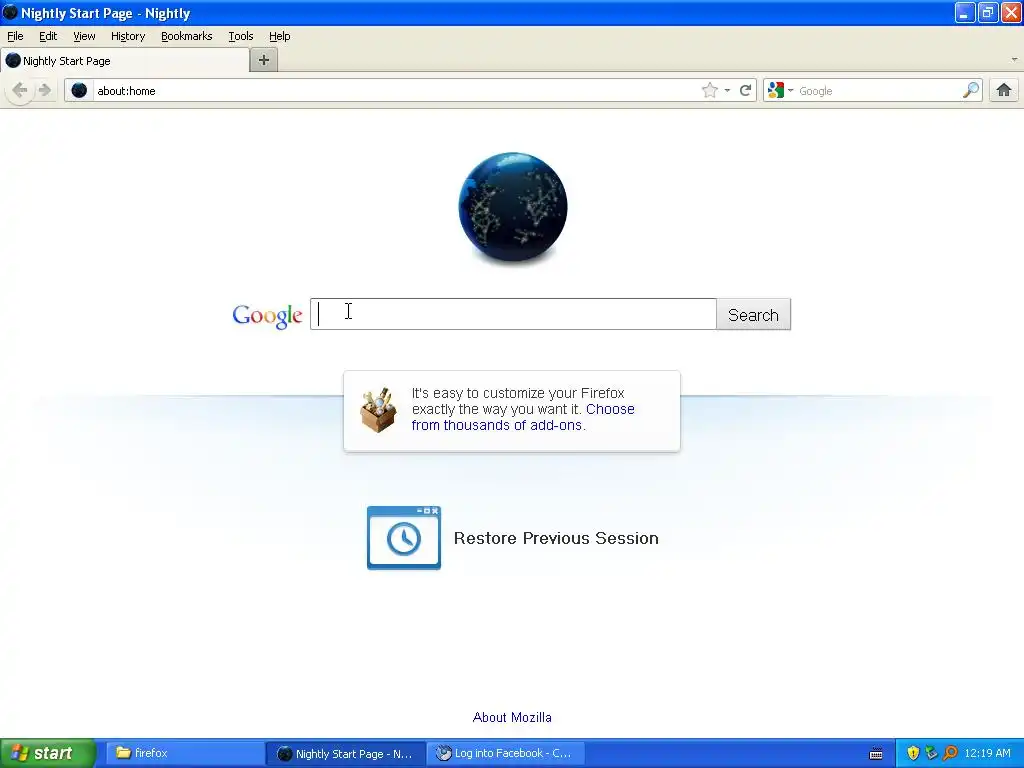The image size is (1024, 768).
Task: Open the About Mozilla link
Action: click(x=512, y=717)
